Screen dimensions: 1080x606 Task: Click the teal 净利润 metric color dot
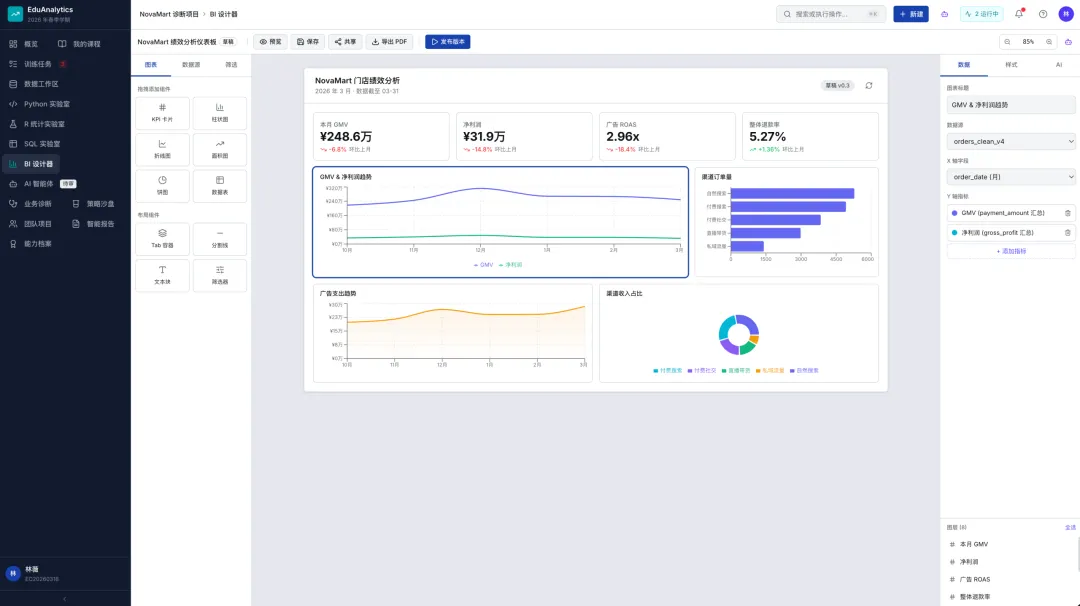click(x=954, y=233)
